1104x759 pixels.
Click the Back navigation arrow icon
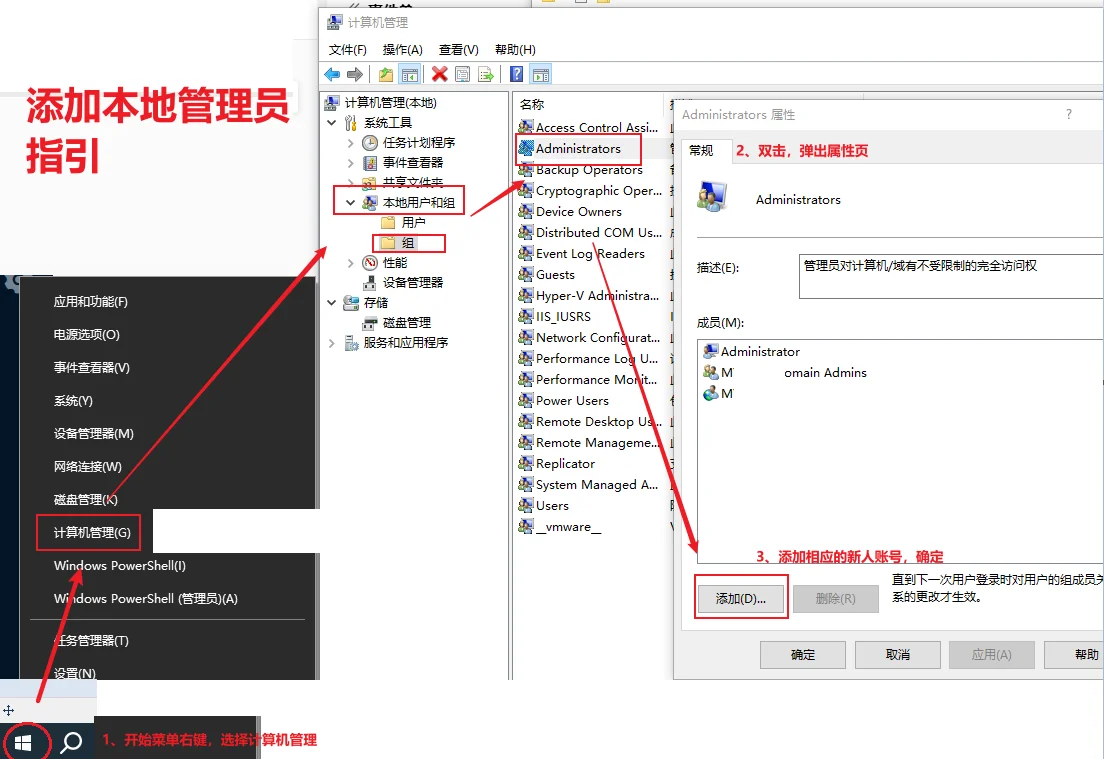(331, 73)
